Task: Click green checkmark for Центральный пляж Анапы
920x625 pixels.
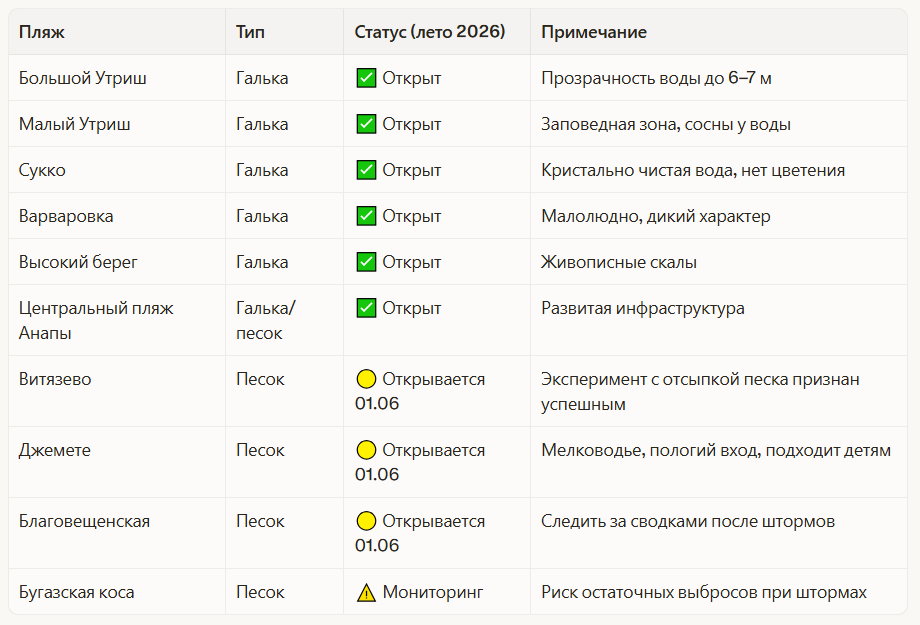Action: click(366, 308)
